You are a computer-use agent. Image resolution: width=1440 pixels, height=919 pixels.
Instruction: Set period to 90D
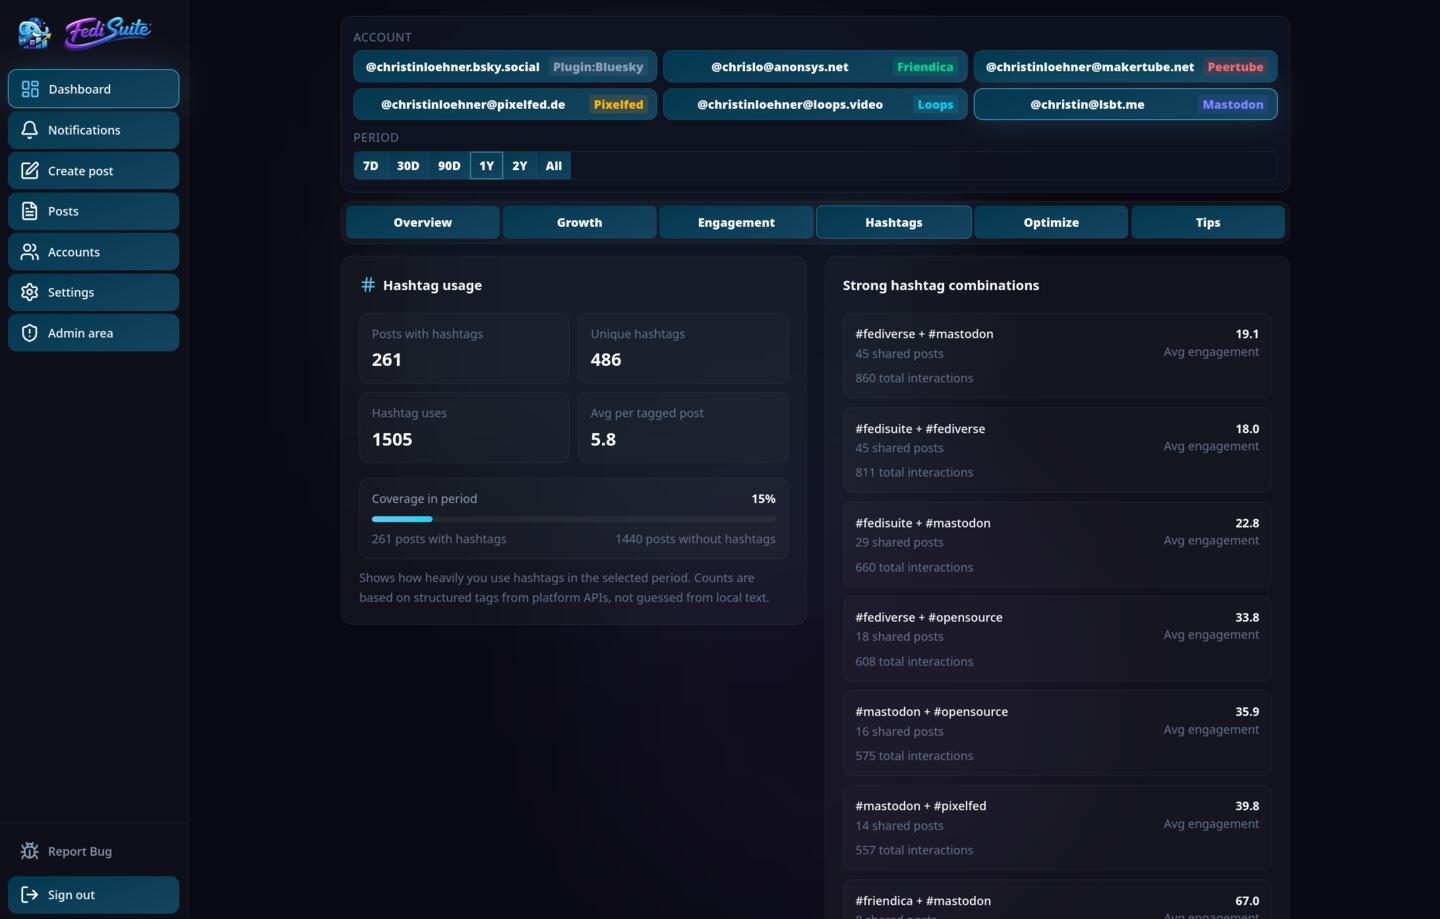(449, 166)
